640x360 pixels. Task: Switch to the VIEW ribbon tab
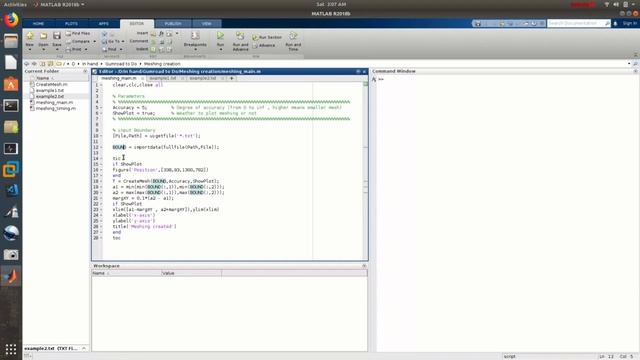coord(207,24)
